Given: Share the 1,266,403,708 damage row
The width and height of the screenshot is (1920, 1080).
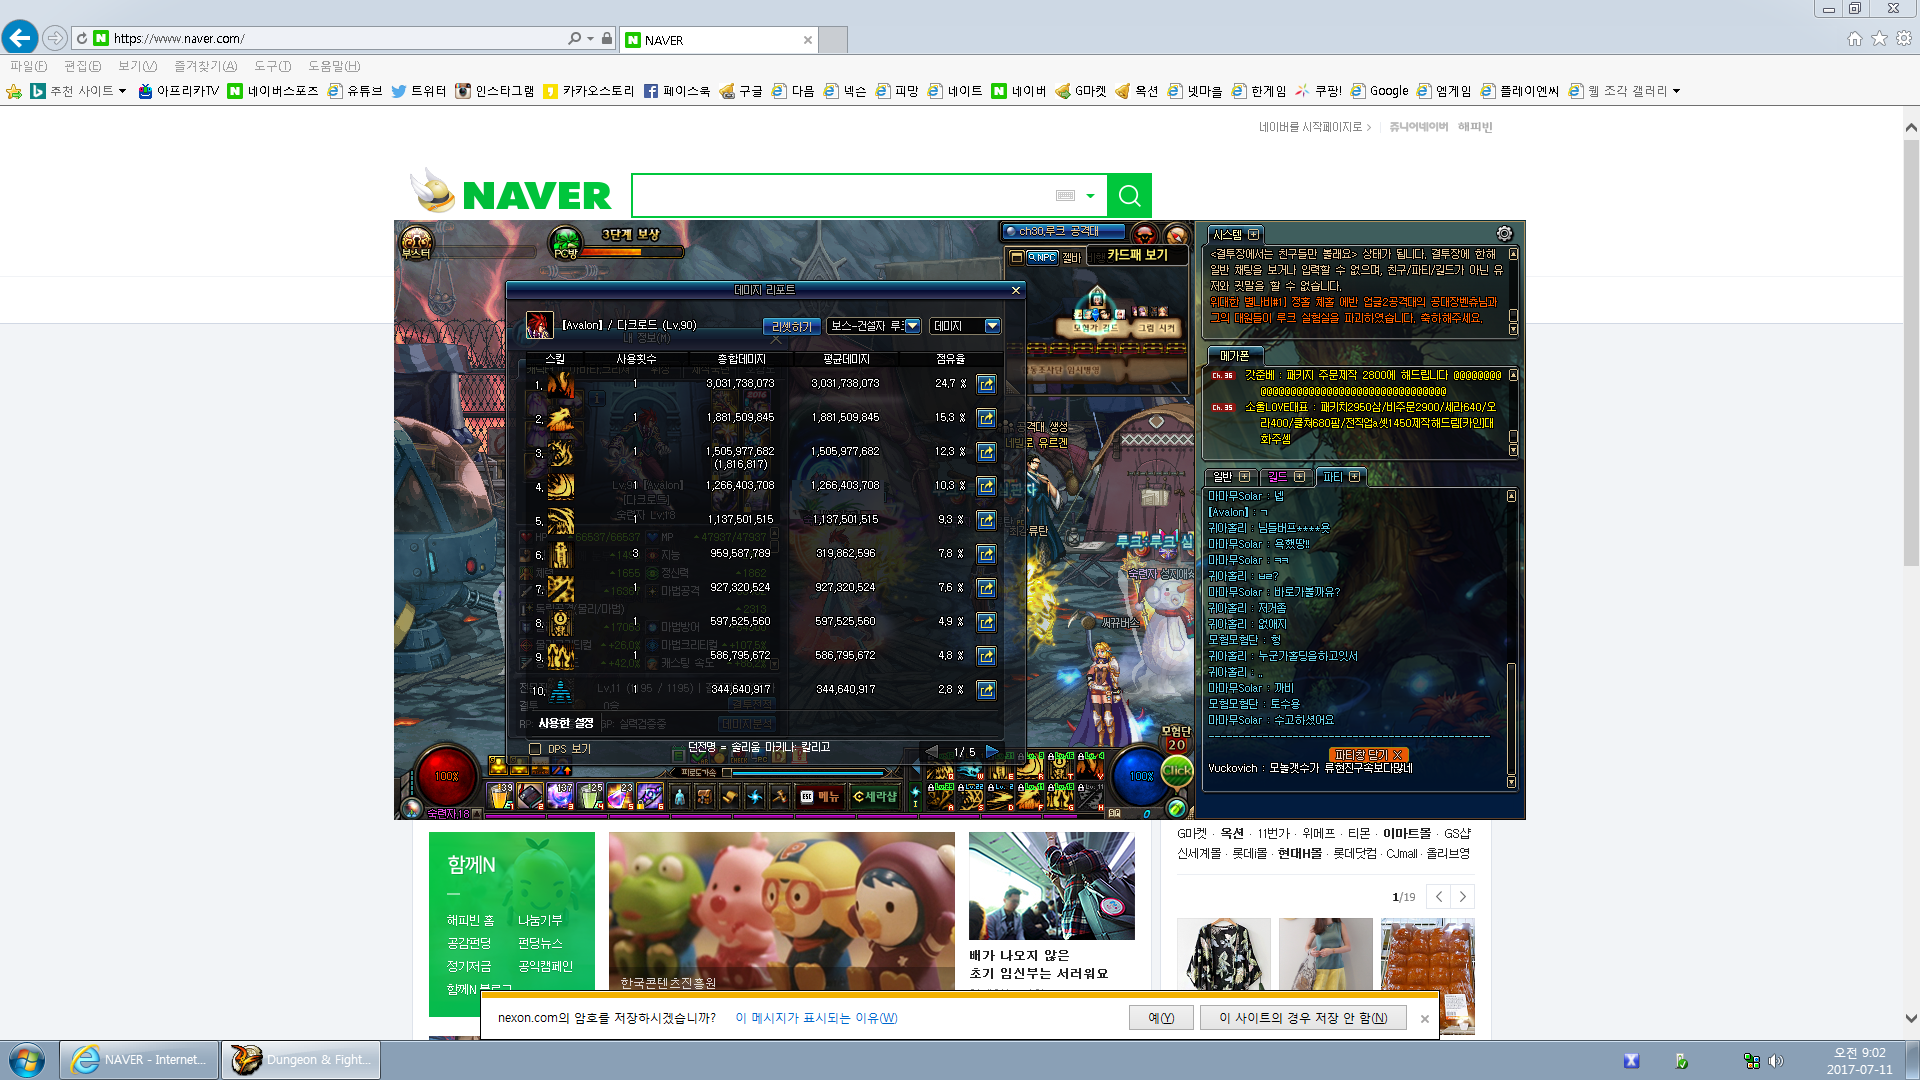Looking at the screenshot, I should point(986,486).
